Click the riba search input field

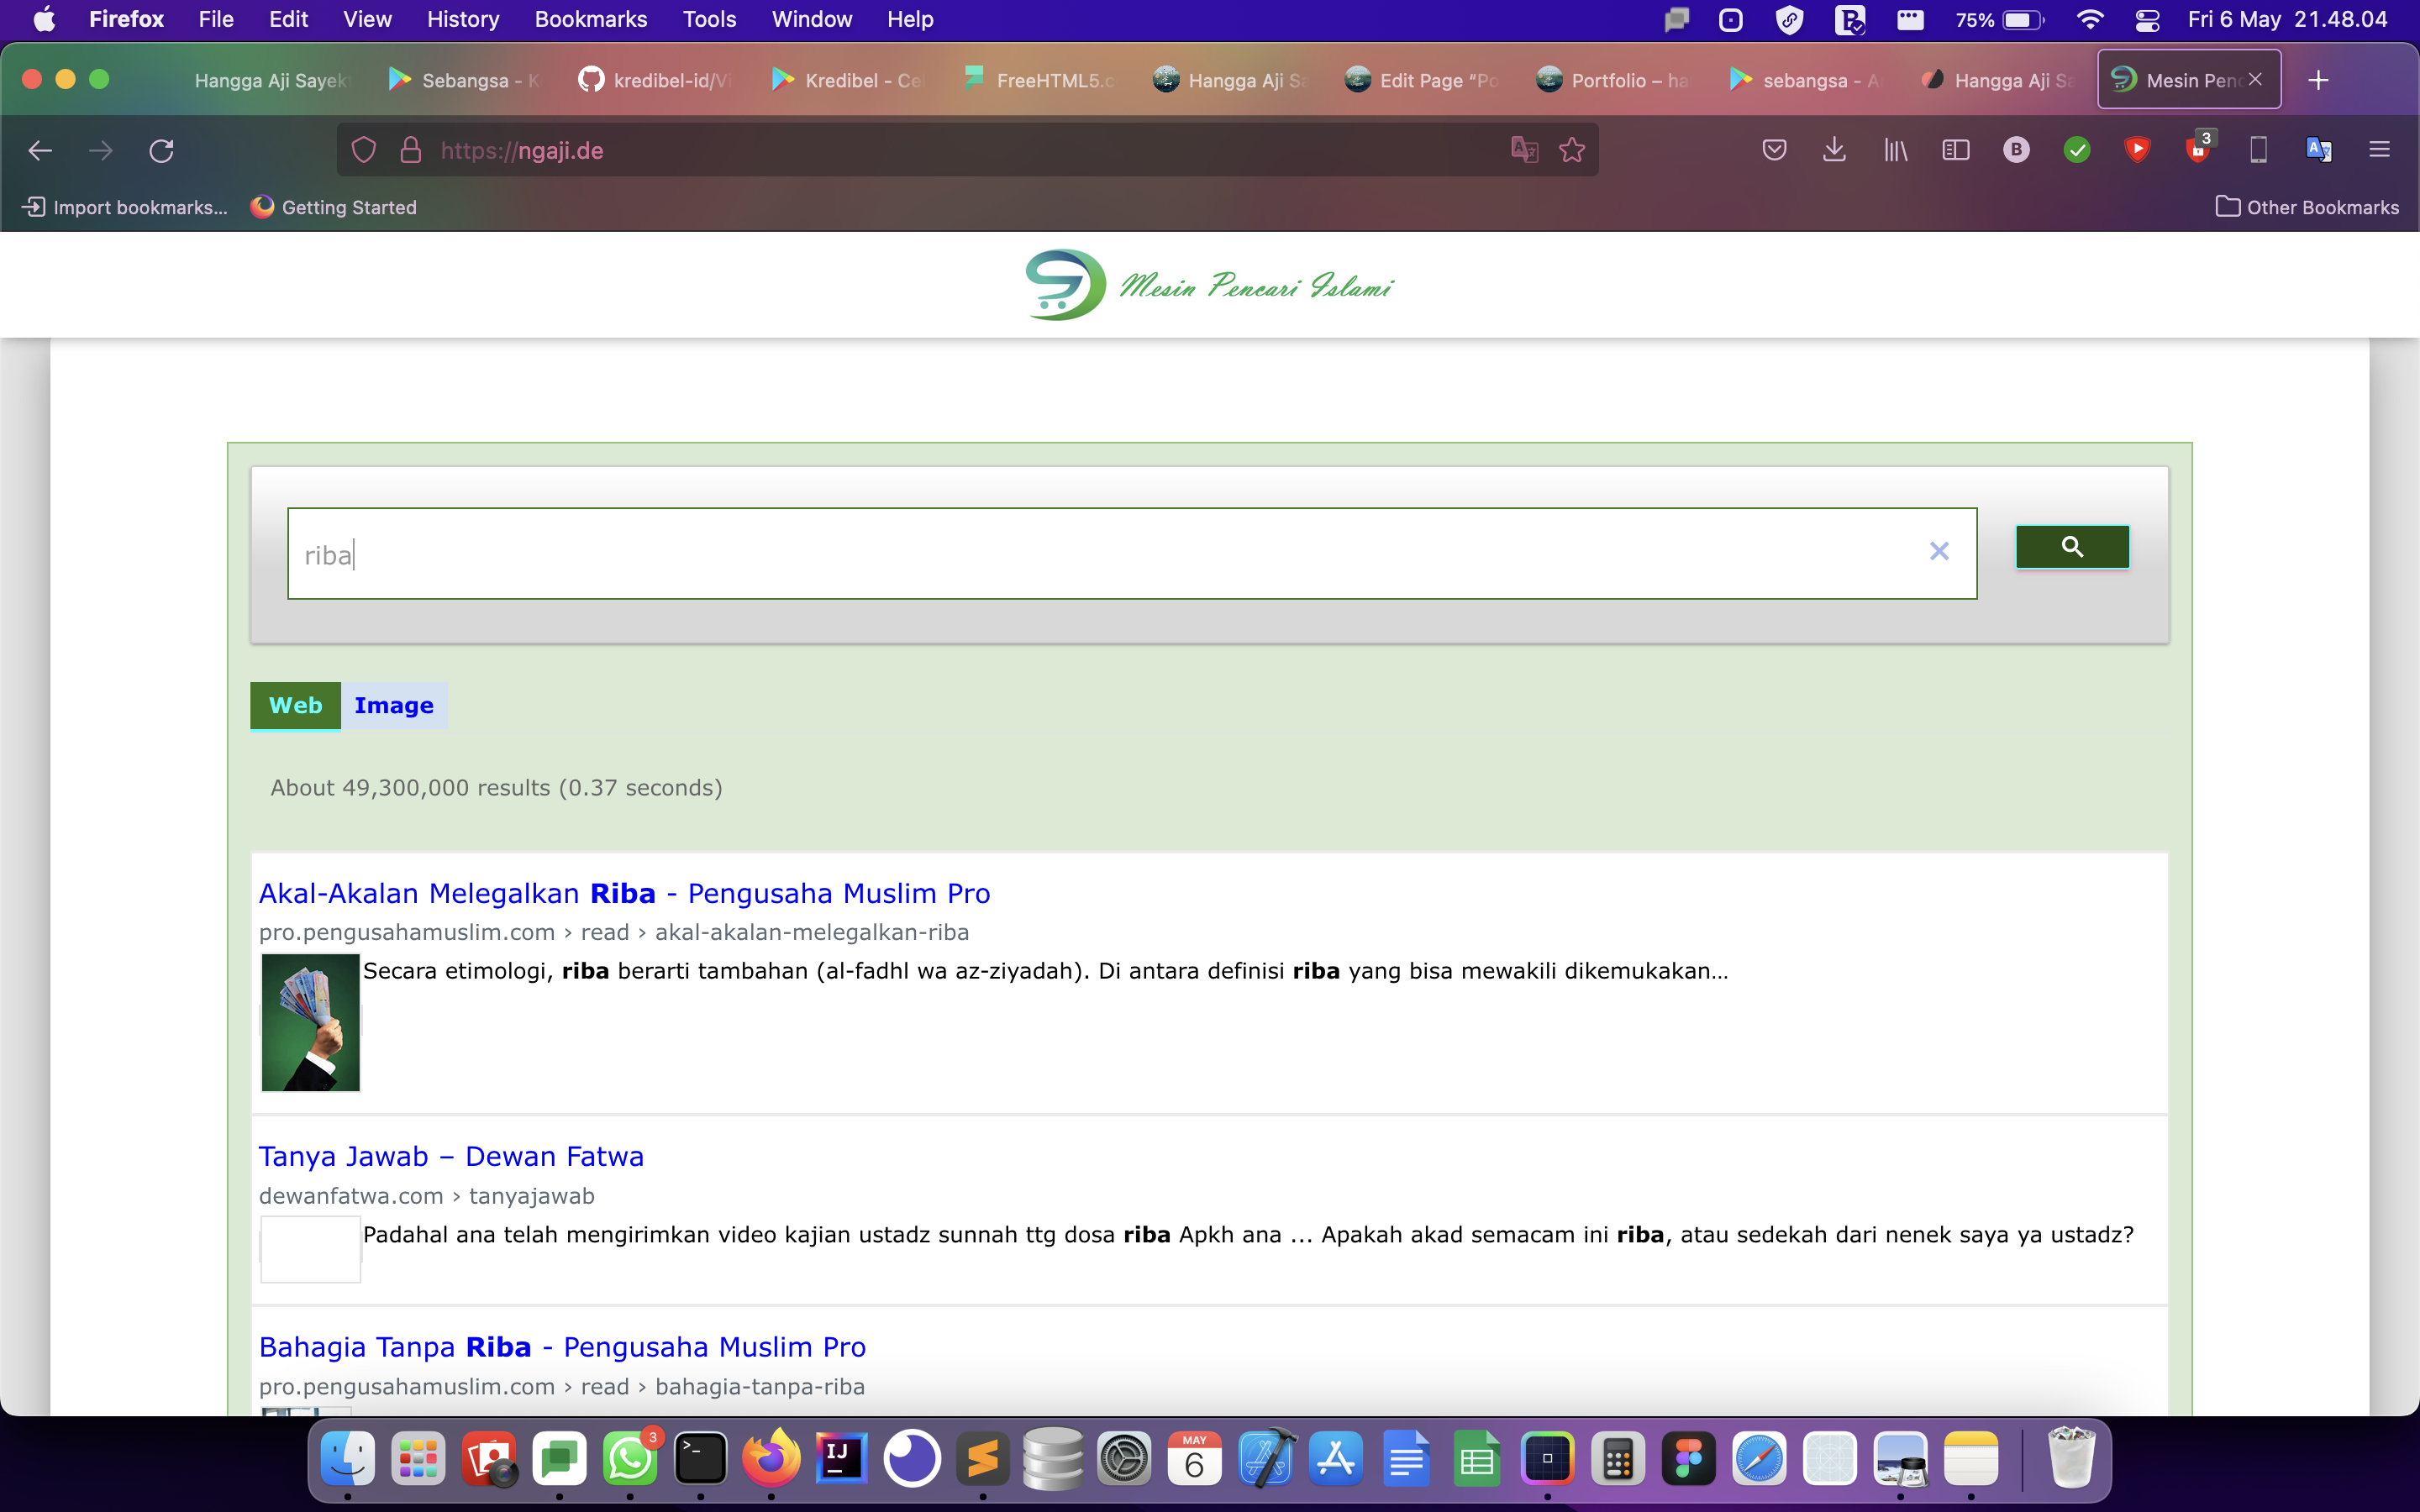1100,554
